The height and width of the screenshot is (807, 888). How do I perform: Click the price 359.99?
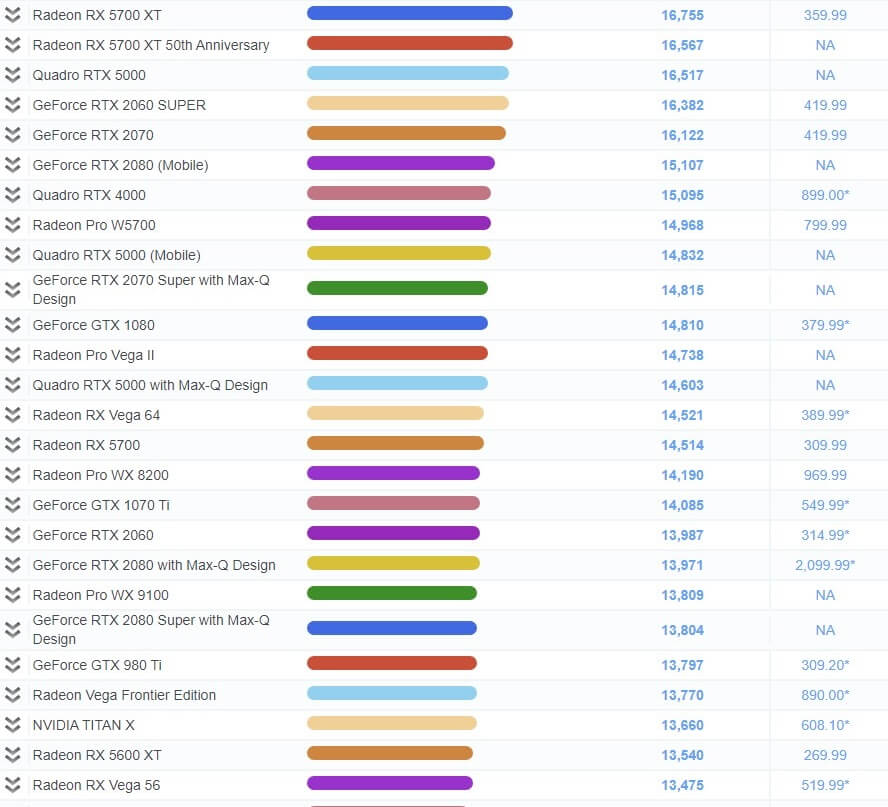click(825, 15)
